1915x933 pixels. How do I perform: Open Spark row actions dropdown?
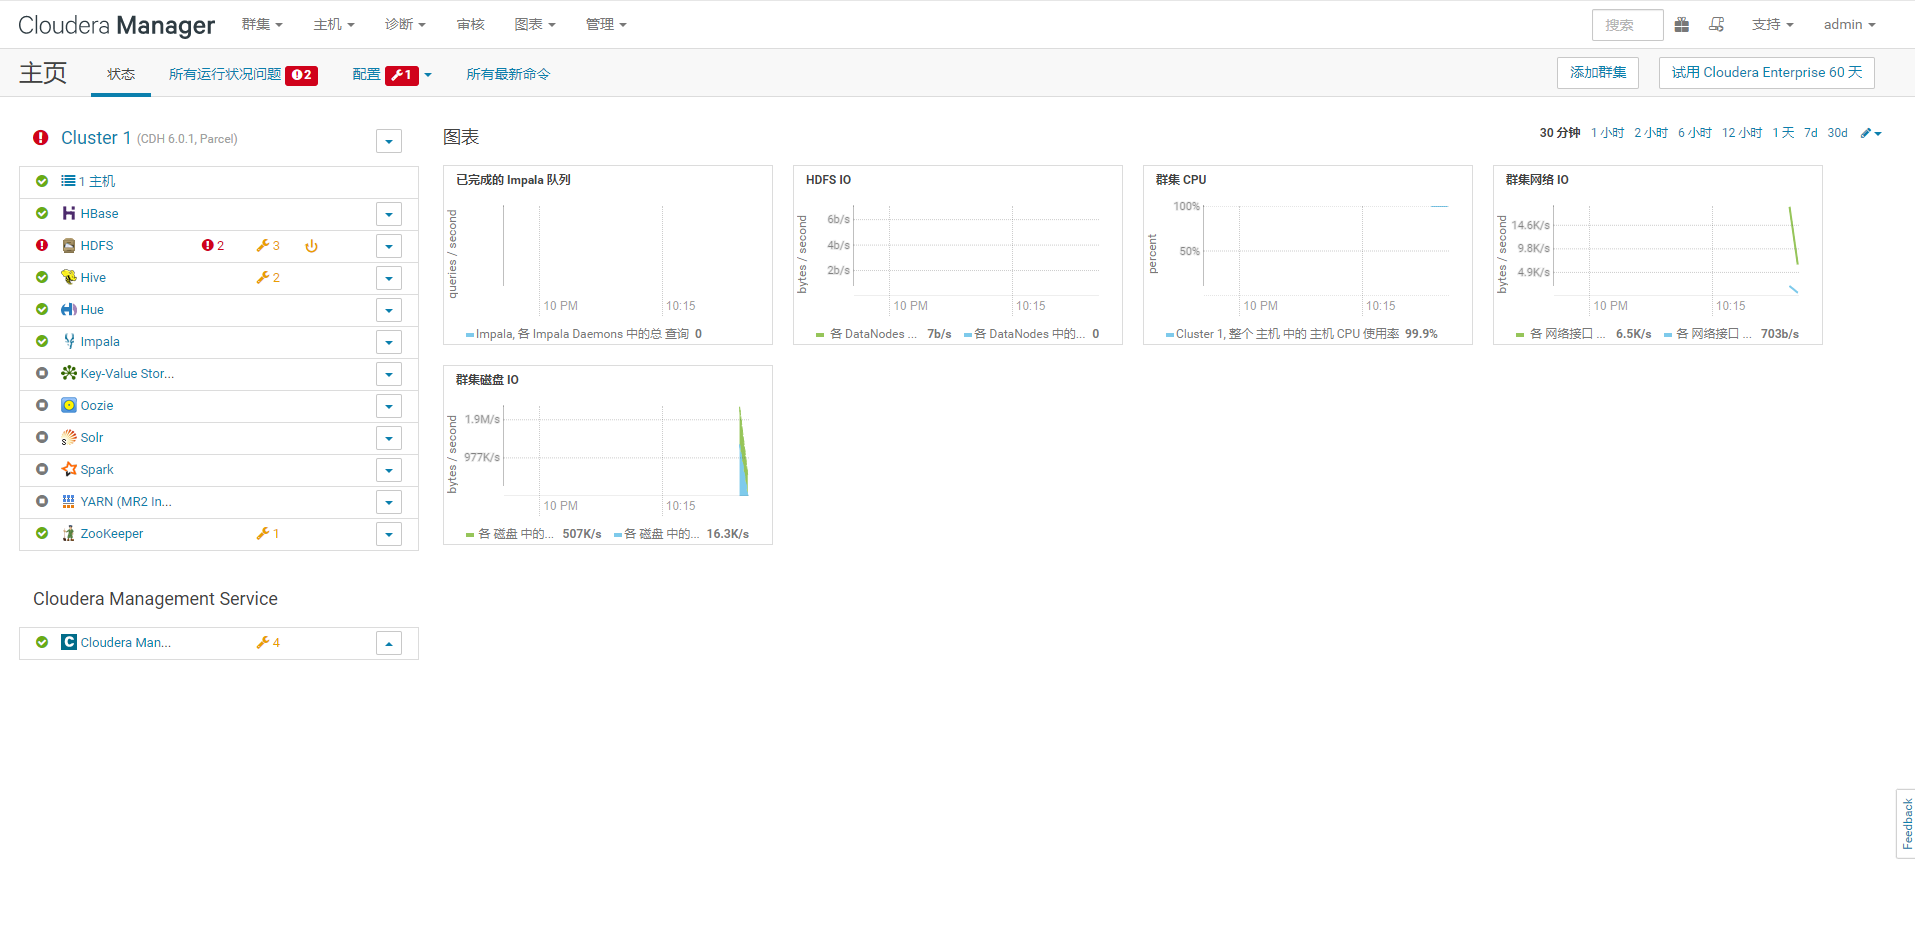[x=389, y=470]
